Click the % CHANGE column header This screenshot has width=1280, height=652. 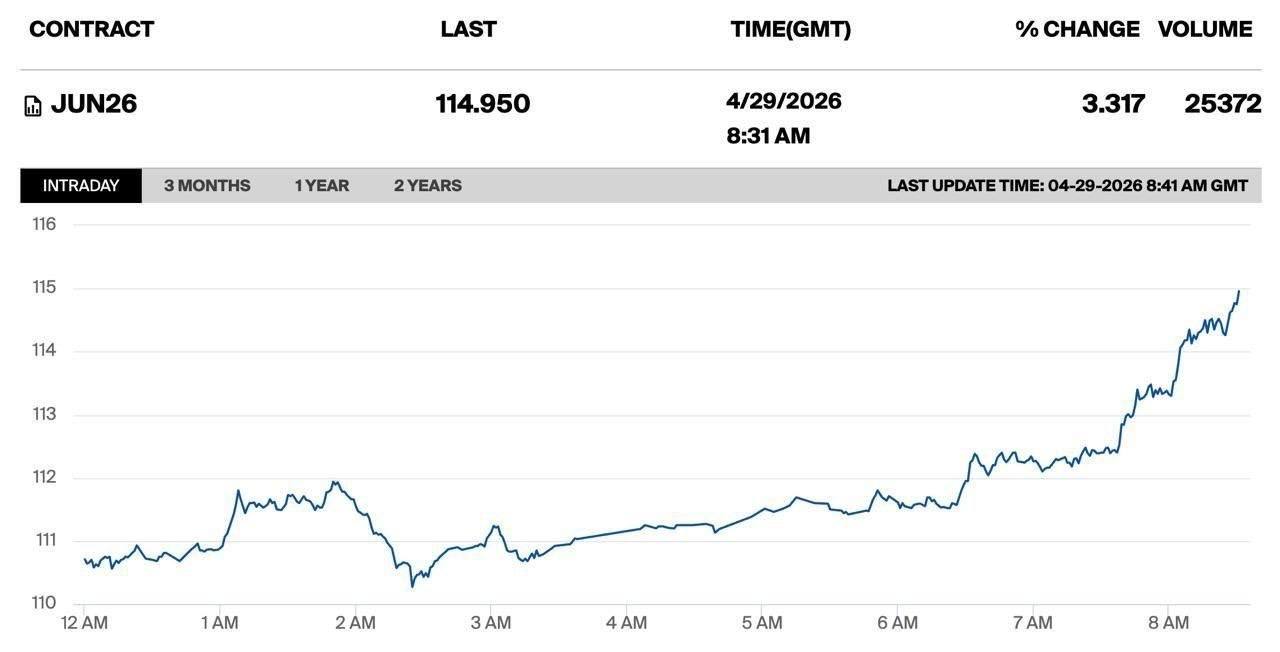coord(1077,30)
